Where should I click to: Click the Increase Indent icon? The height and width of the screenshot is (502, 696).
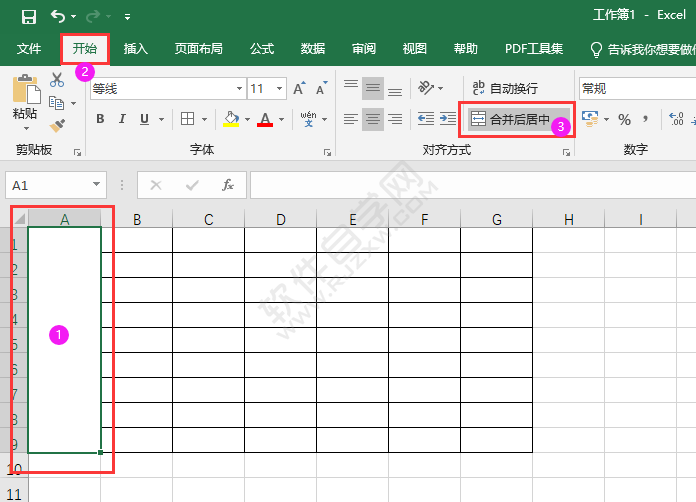[x=447, y=119]
